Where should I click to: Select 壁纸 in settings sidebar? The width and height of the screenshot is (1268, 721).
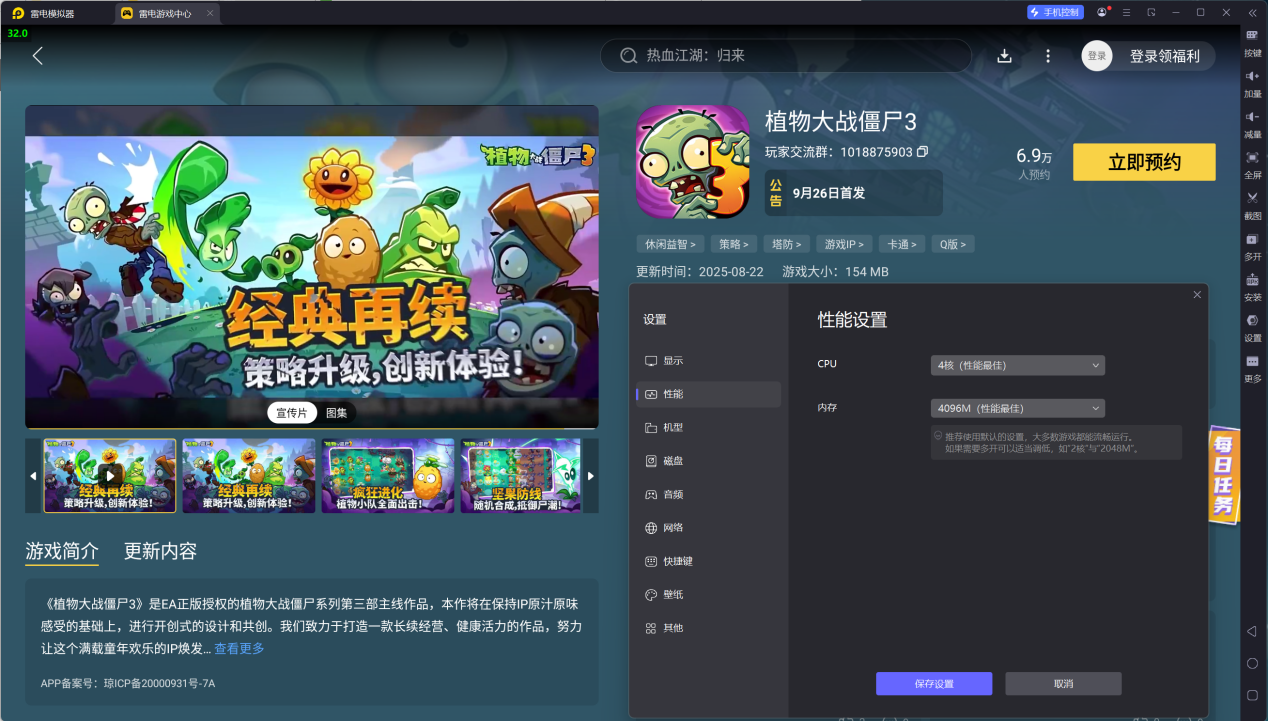click(708, 594)
